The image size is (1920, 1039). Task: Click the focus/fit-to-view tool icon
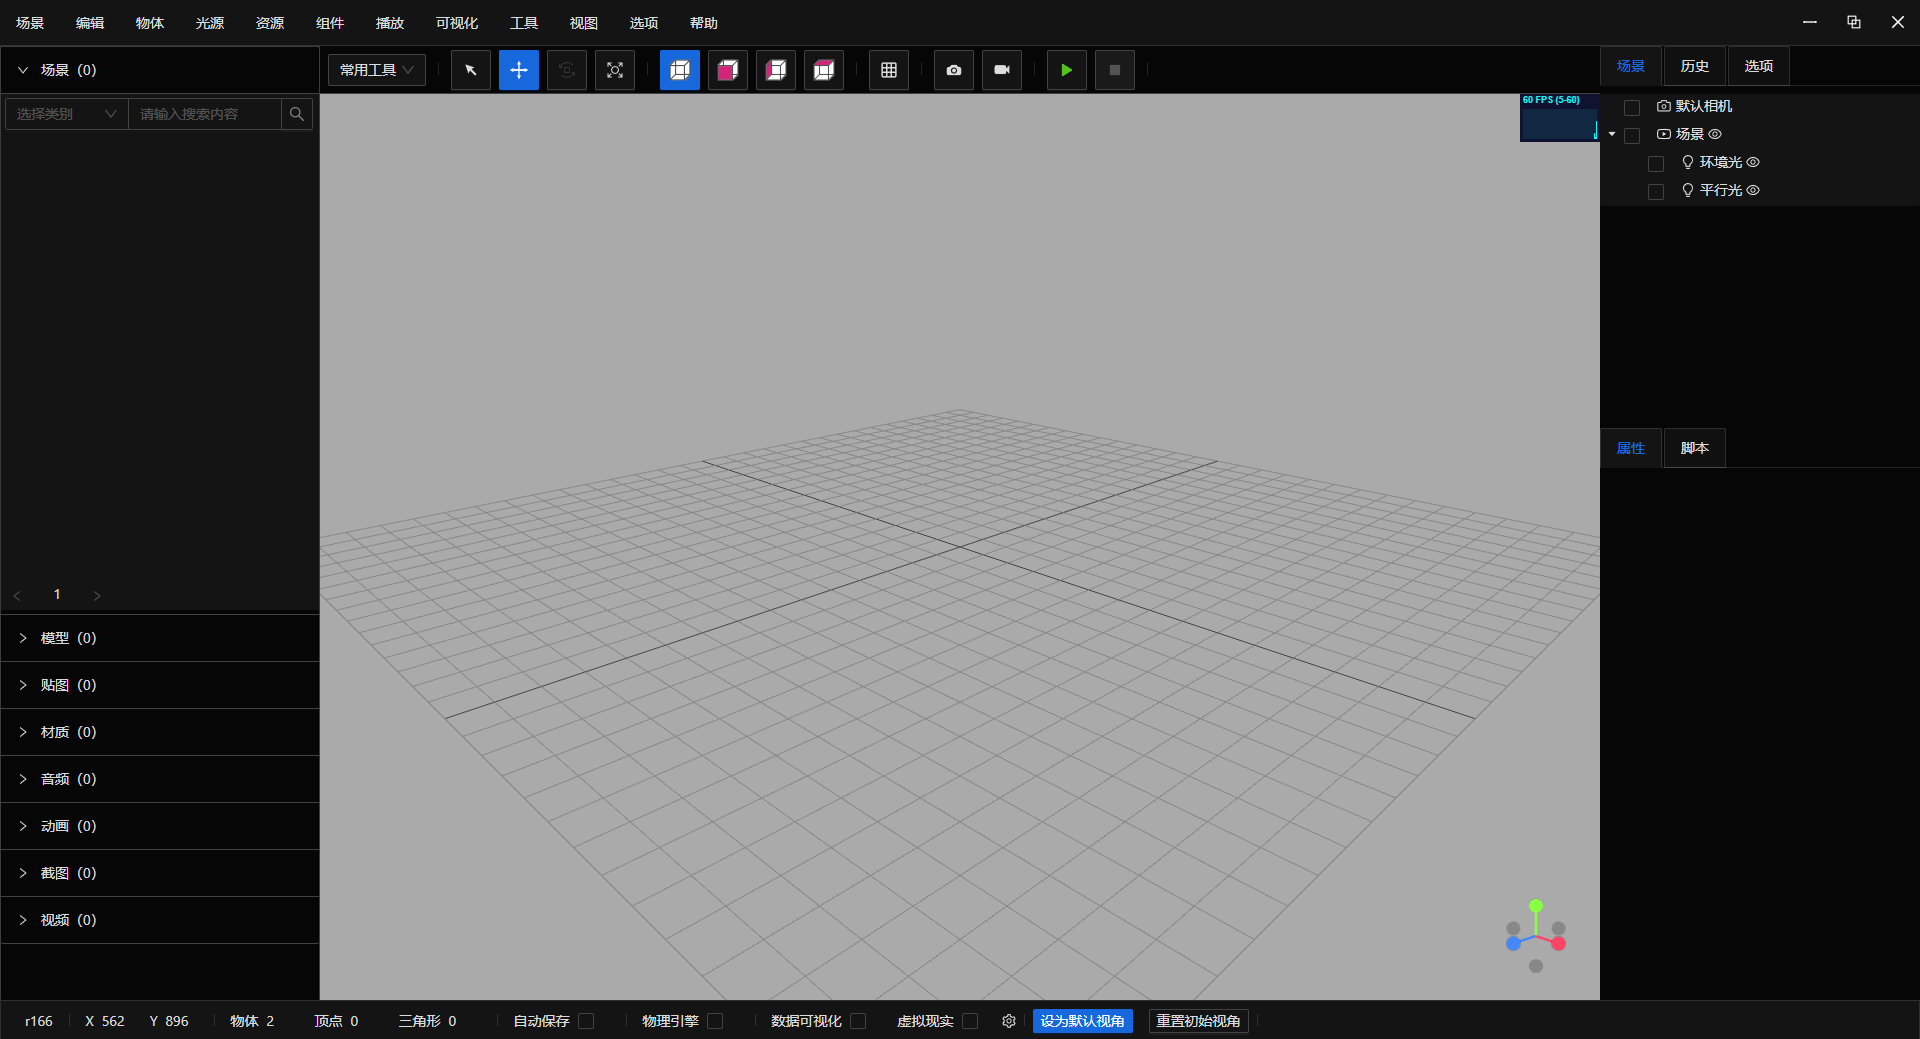coord(614,70)
